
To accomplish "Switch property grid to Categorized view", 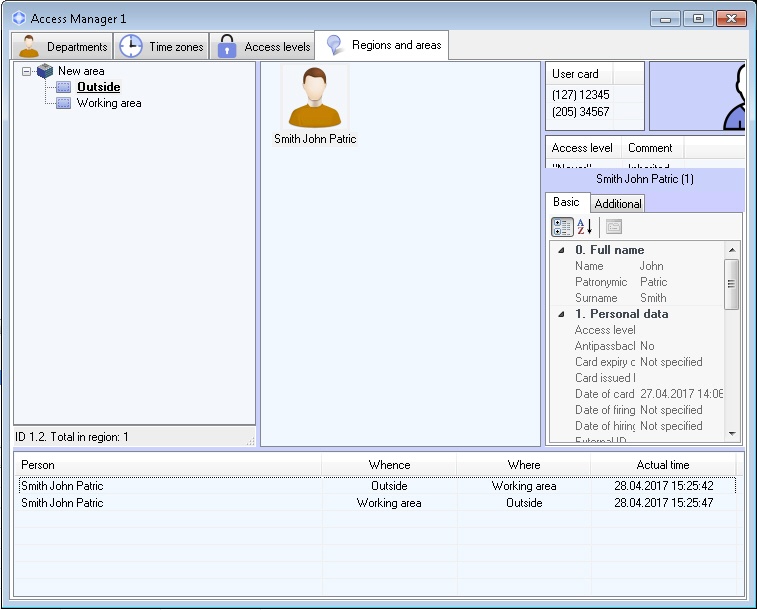I will pos(562,227).
